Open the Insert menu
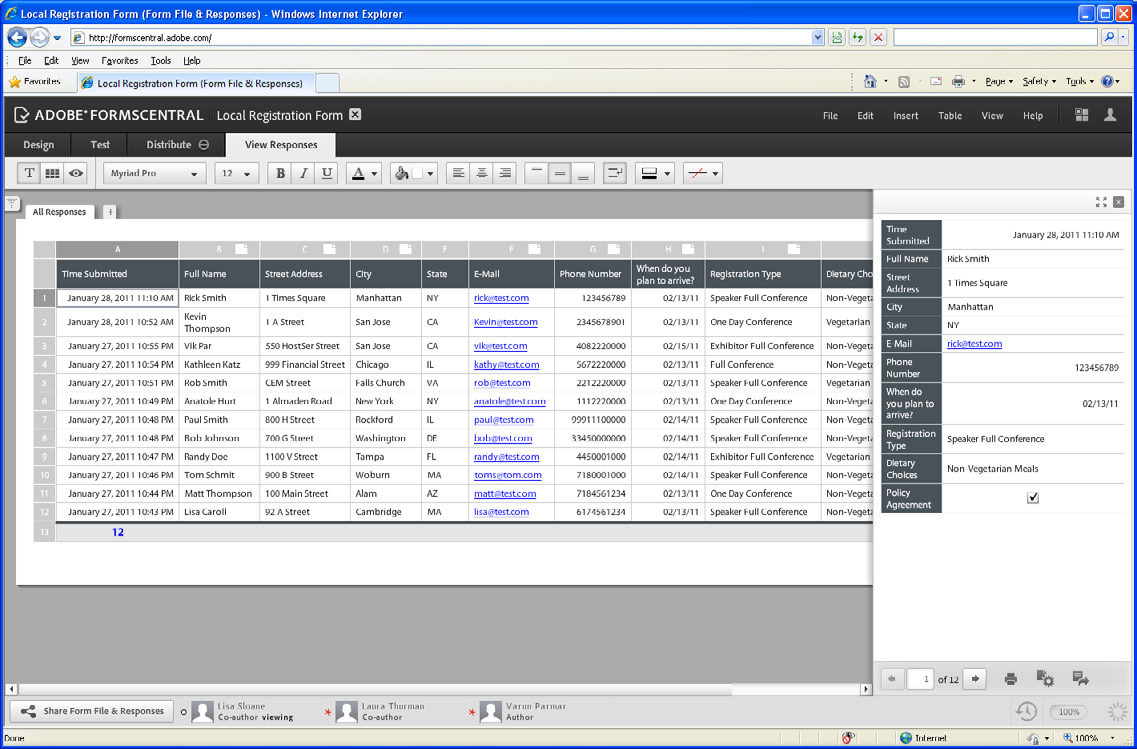This screenshot has height=749, width=1137. coord(905,116)
